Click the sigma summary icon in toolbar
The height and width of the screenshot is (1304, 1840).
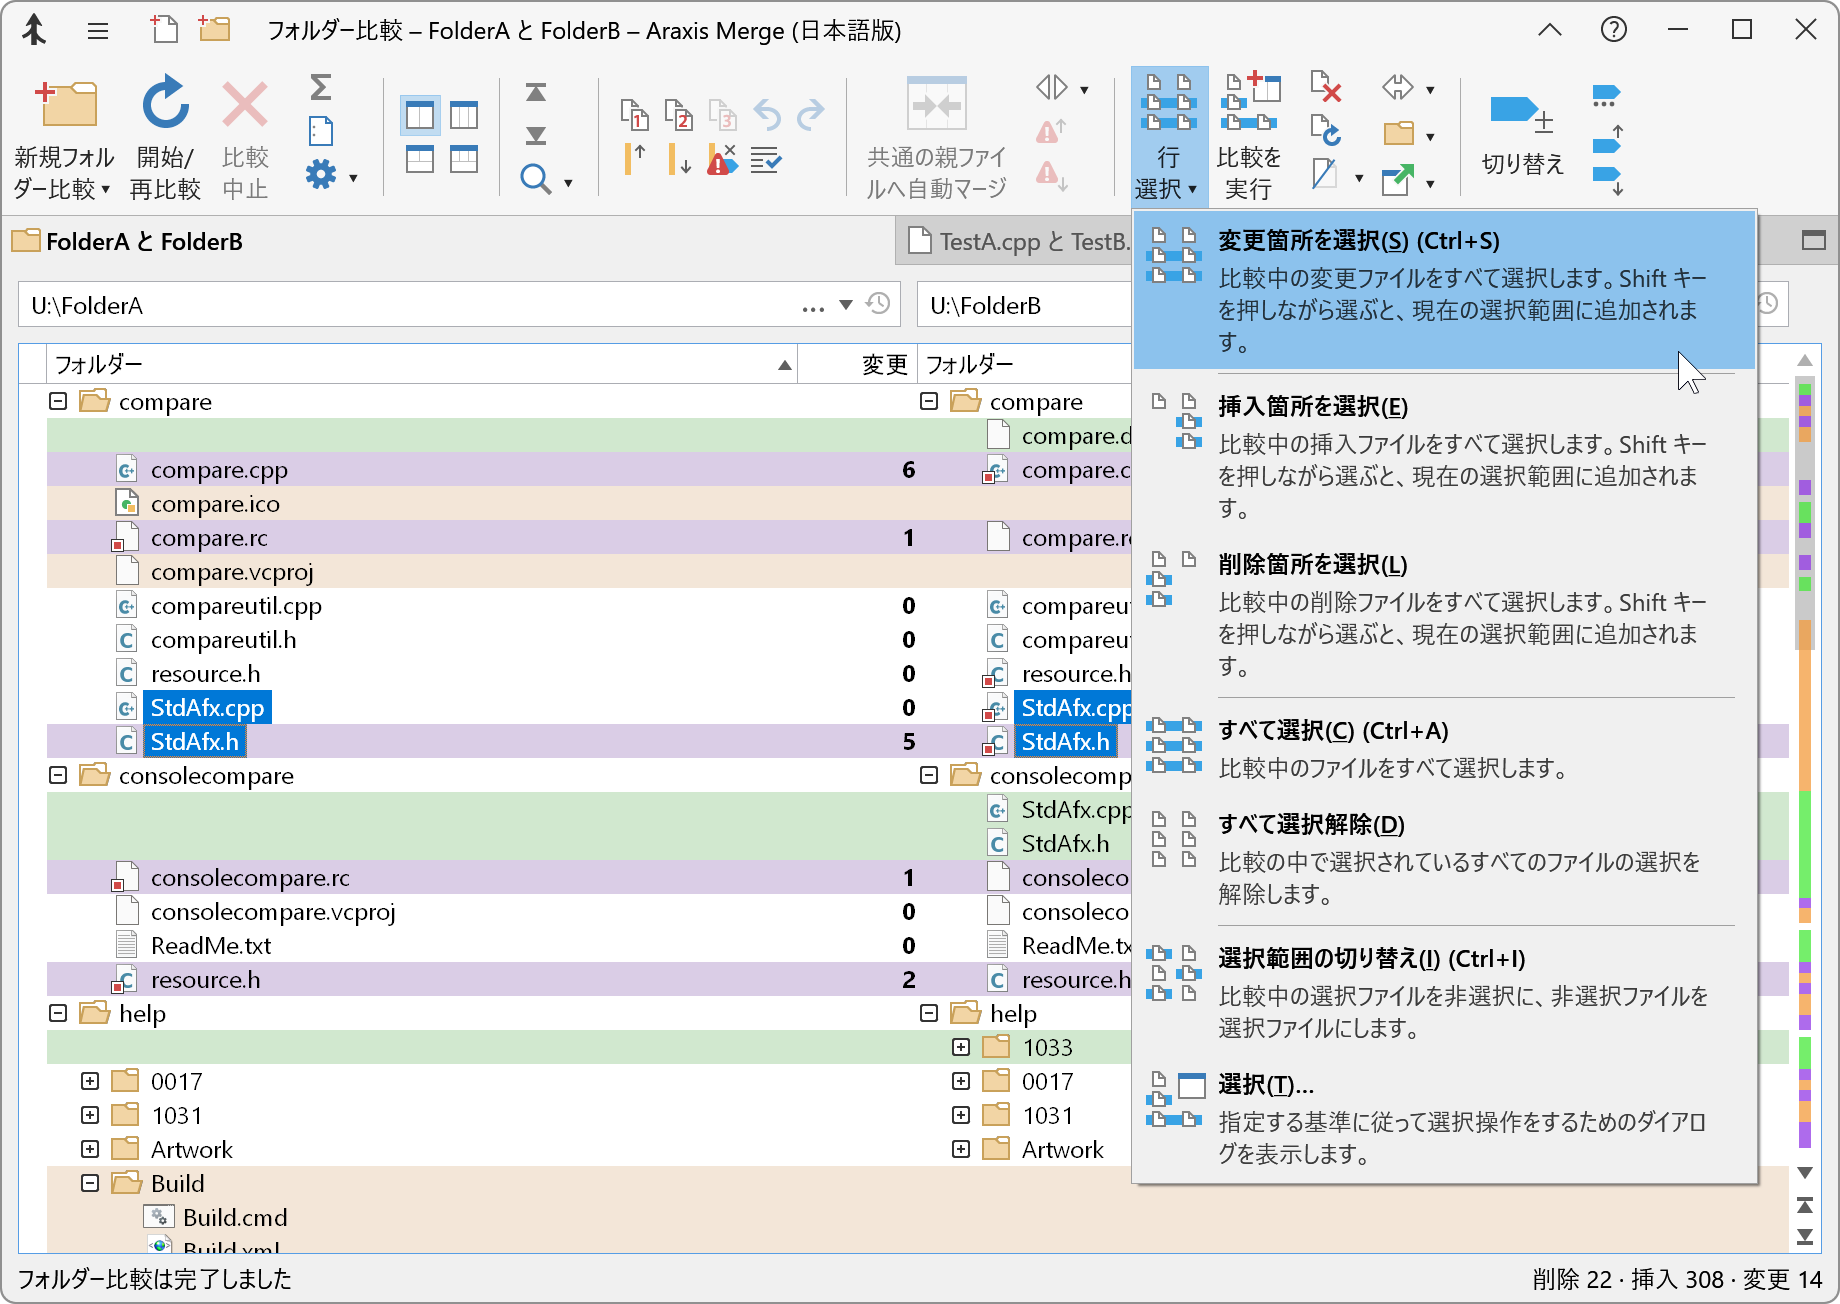(320, 87)
